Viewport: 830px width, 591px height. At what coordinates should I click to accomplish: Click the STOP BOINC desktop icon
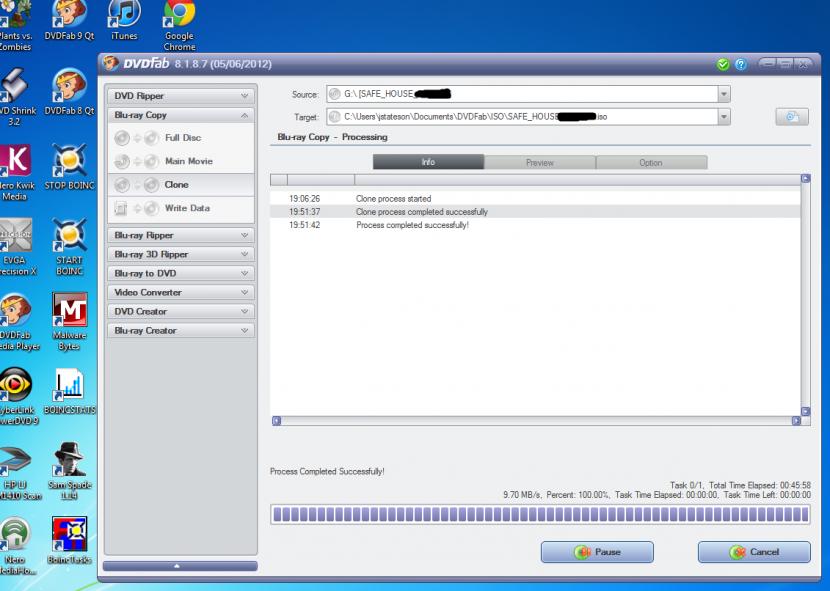click(69, 167)
